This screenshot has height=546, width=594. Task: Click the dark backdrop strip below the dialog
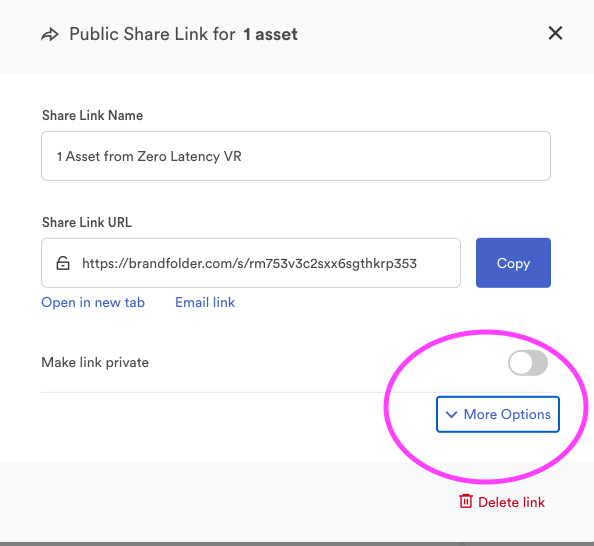pyautogui.click(x=297, y=544)
